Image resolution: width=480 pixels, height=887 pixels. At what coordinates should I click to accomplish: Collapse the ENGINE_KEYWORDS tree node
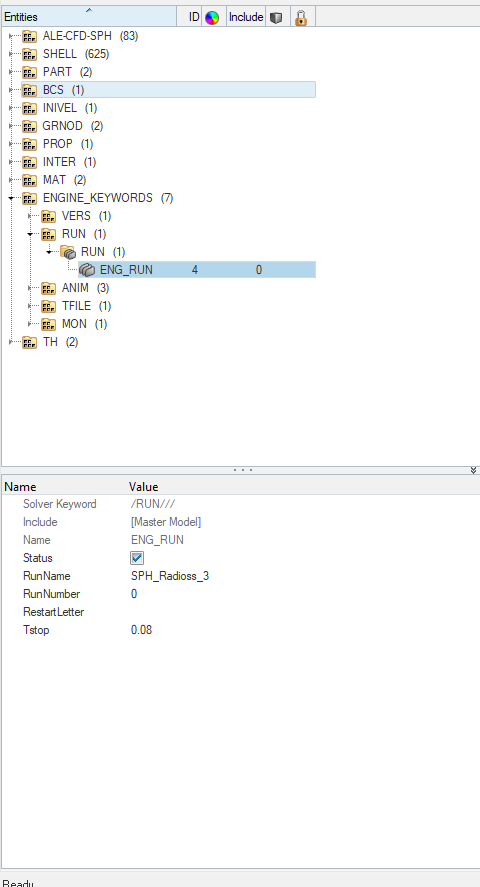point(11,199)
